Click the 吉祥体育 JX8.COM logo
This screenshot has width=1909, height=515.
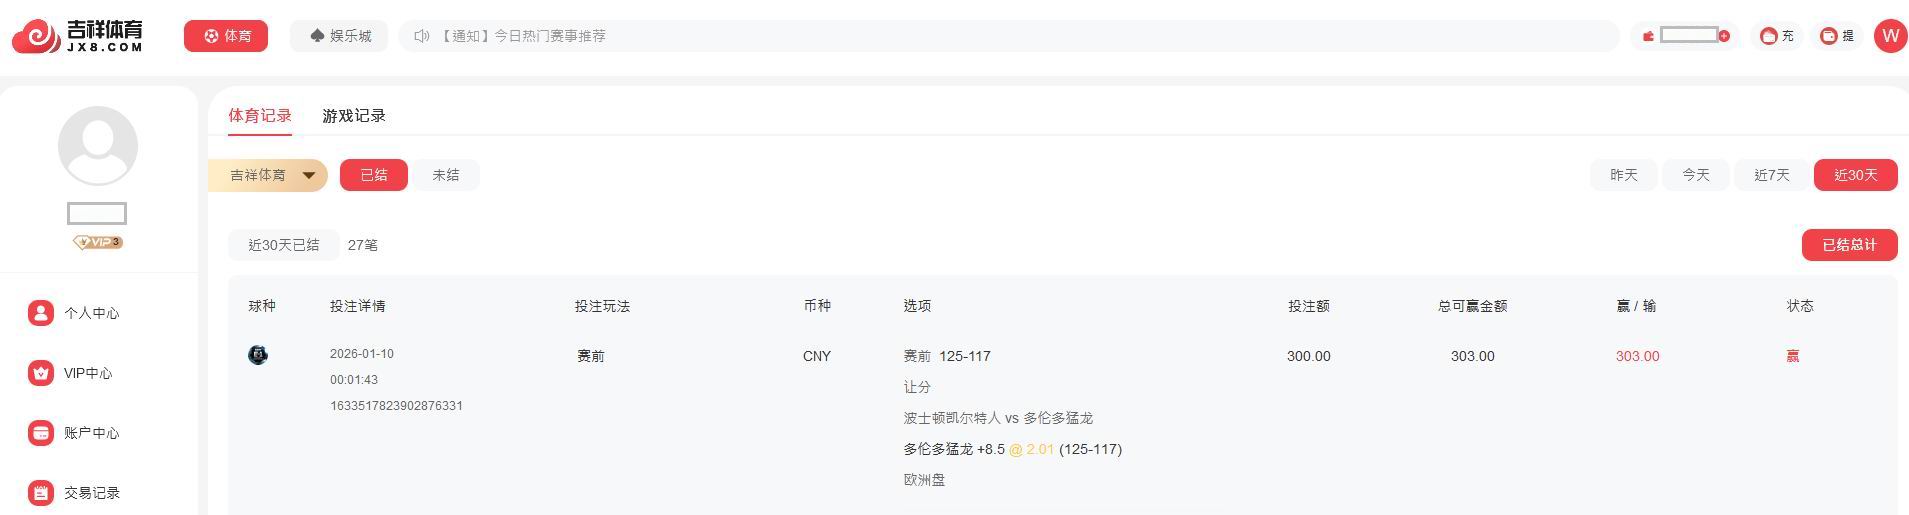(78, 36)
